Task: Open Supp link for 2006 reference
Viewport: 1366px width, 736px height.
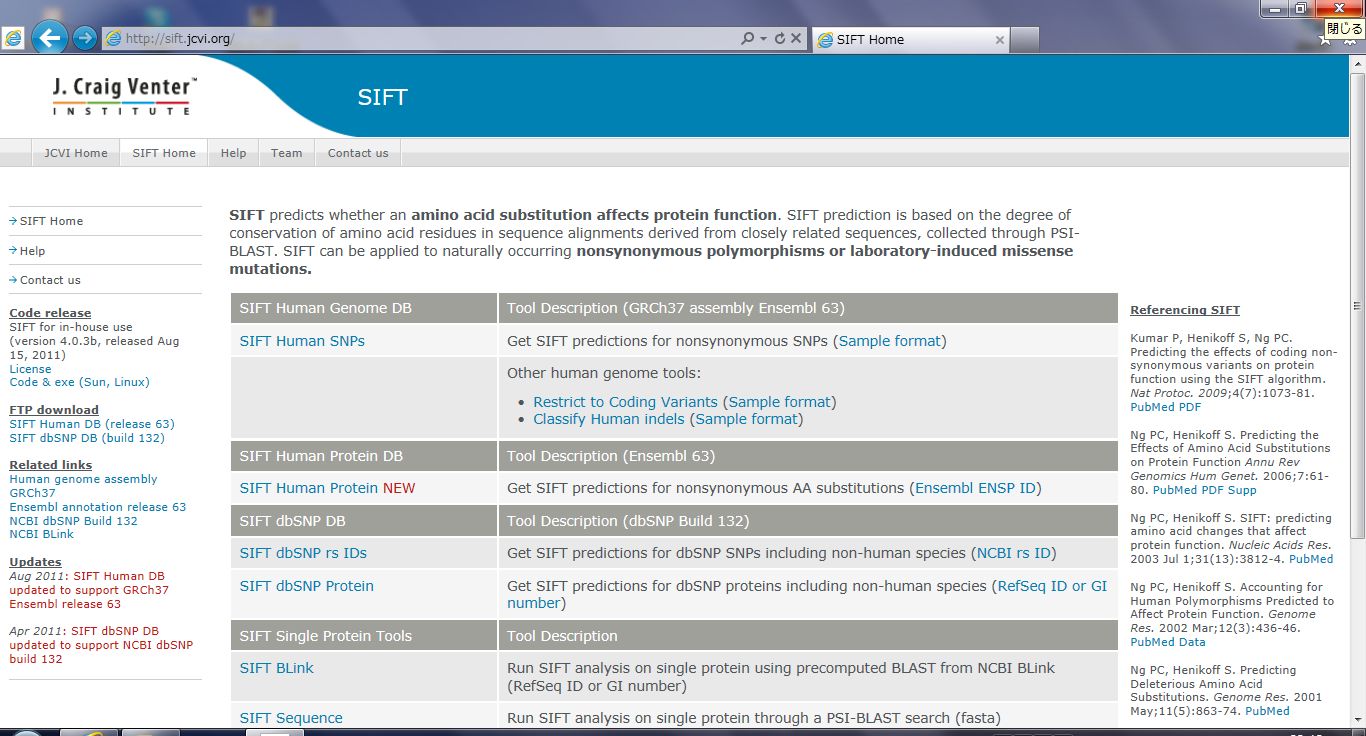Action: (1242, 490)
